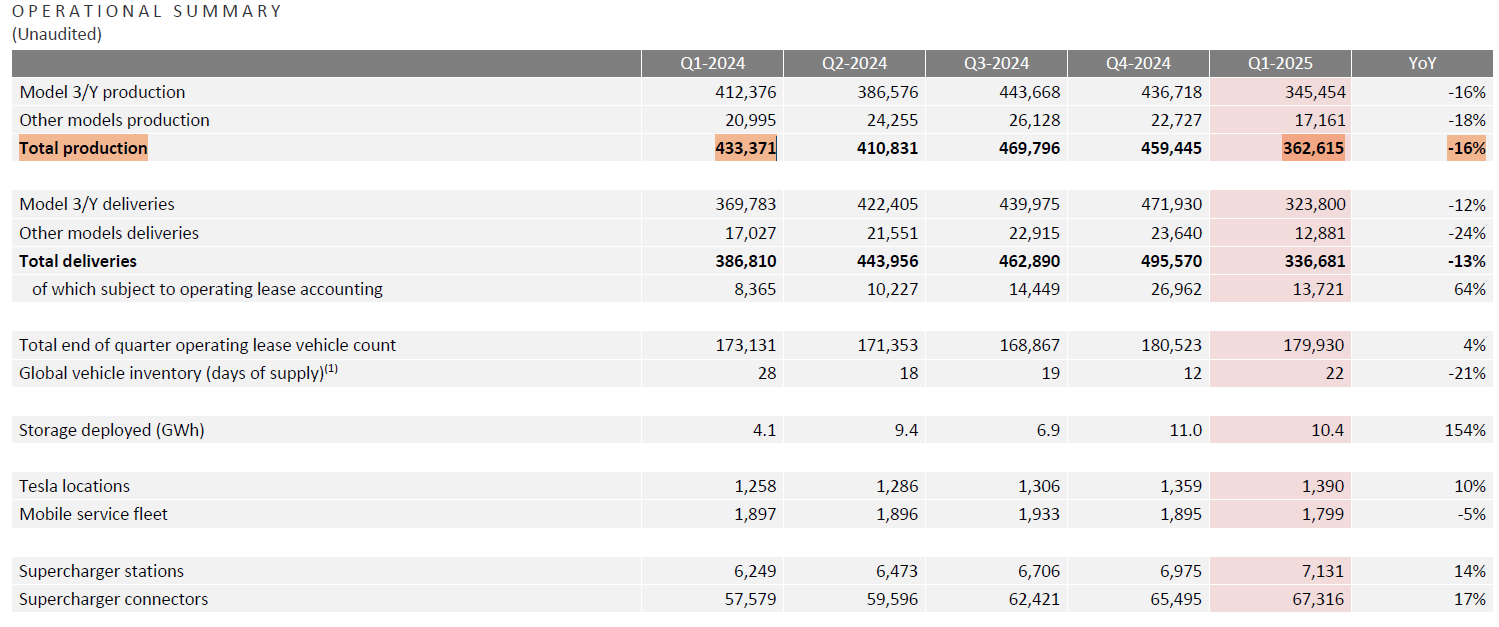Click the highlighted 362,615 cell
The height and width of the screenshot is (627, 1499).
[1314, 148]
